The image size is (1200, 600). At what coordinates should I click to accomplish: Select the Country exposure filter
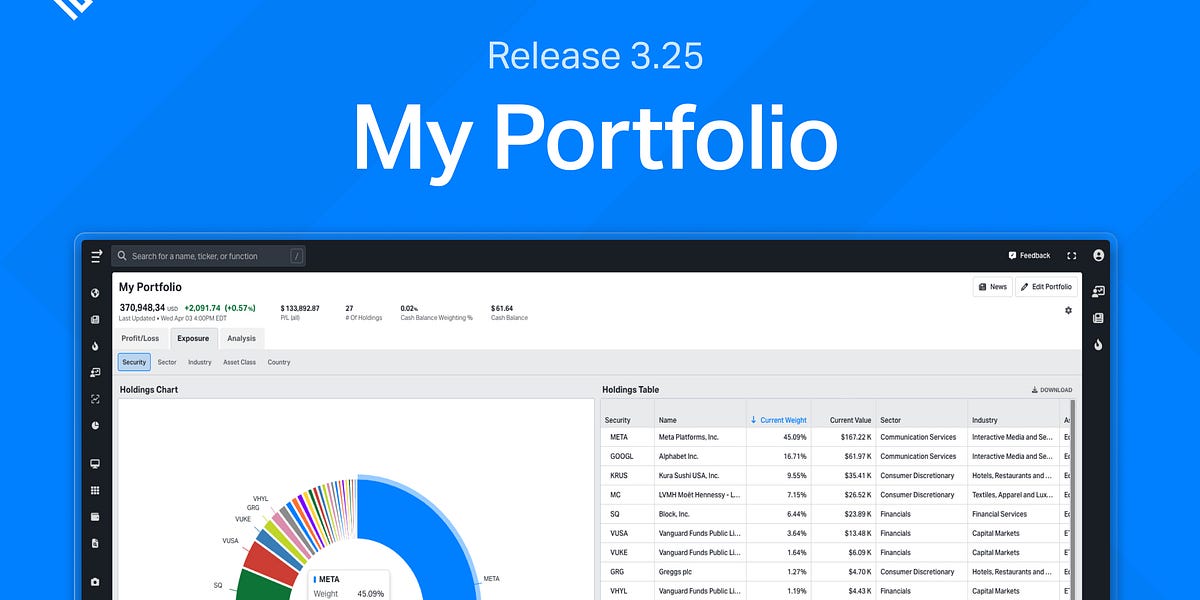[x=279, y=362]
